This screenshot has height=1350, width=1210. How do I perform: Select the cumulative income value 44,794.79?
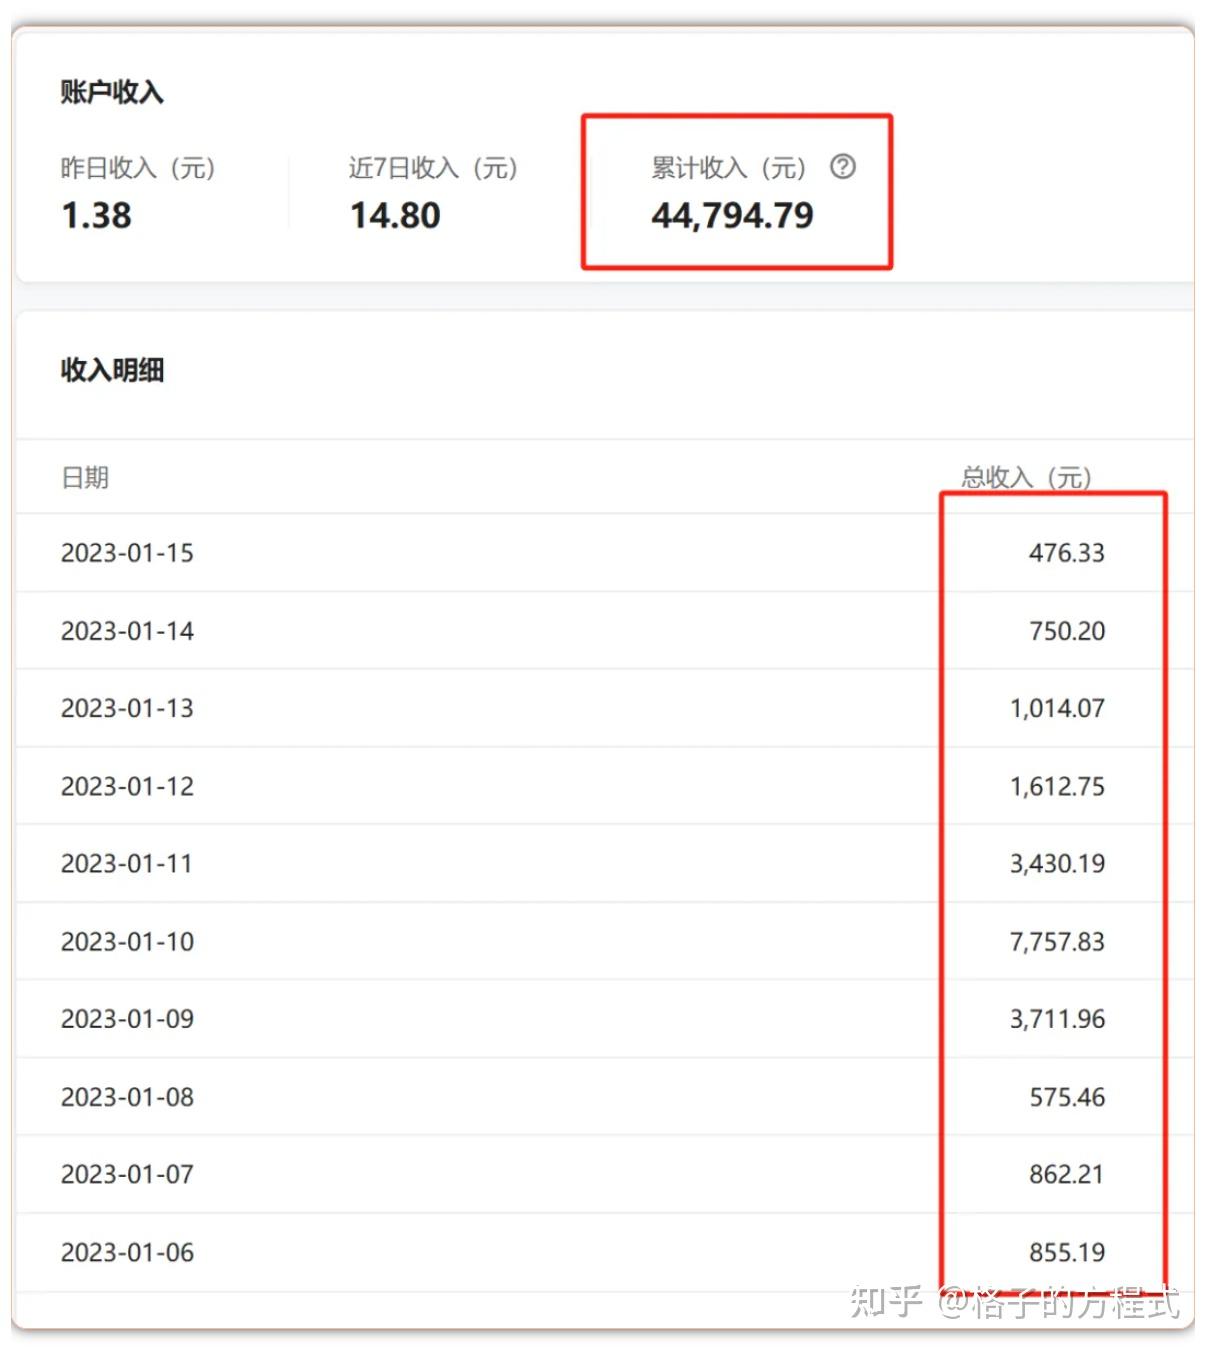pyautogui.click(x=733, y=215)
